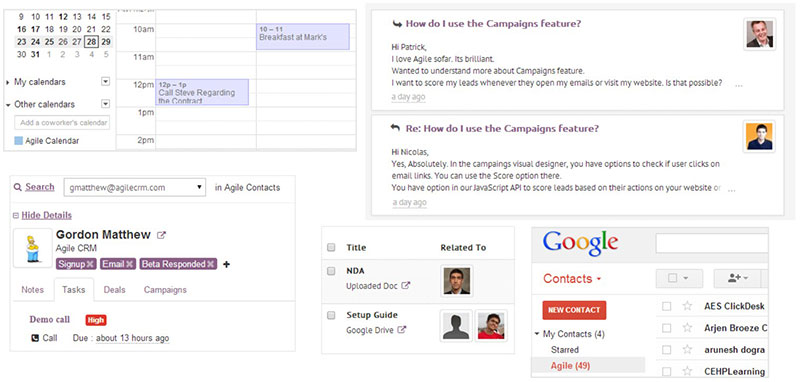The image size is (800, 382).
Task: Open the add-to-contacts person dropdown
Action: tap(738, 278)
